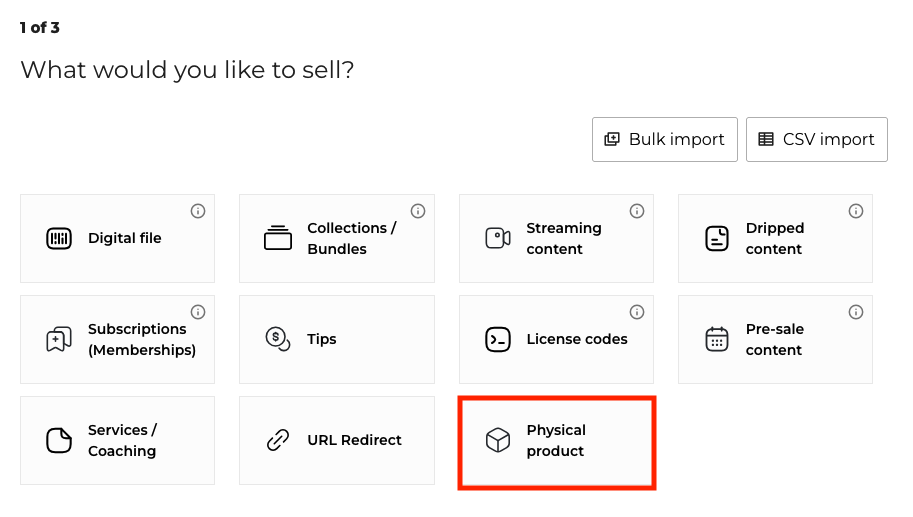Click the Services / Coaching sticky-note icon

coord(59,440)
